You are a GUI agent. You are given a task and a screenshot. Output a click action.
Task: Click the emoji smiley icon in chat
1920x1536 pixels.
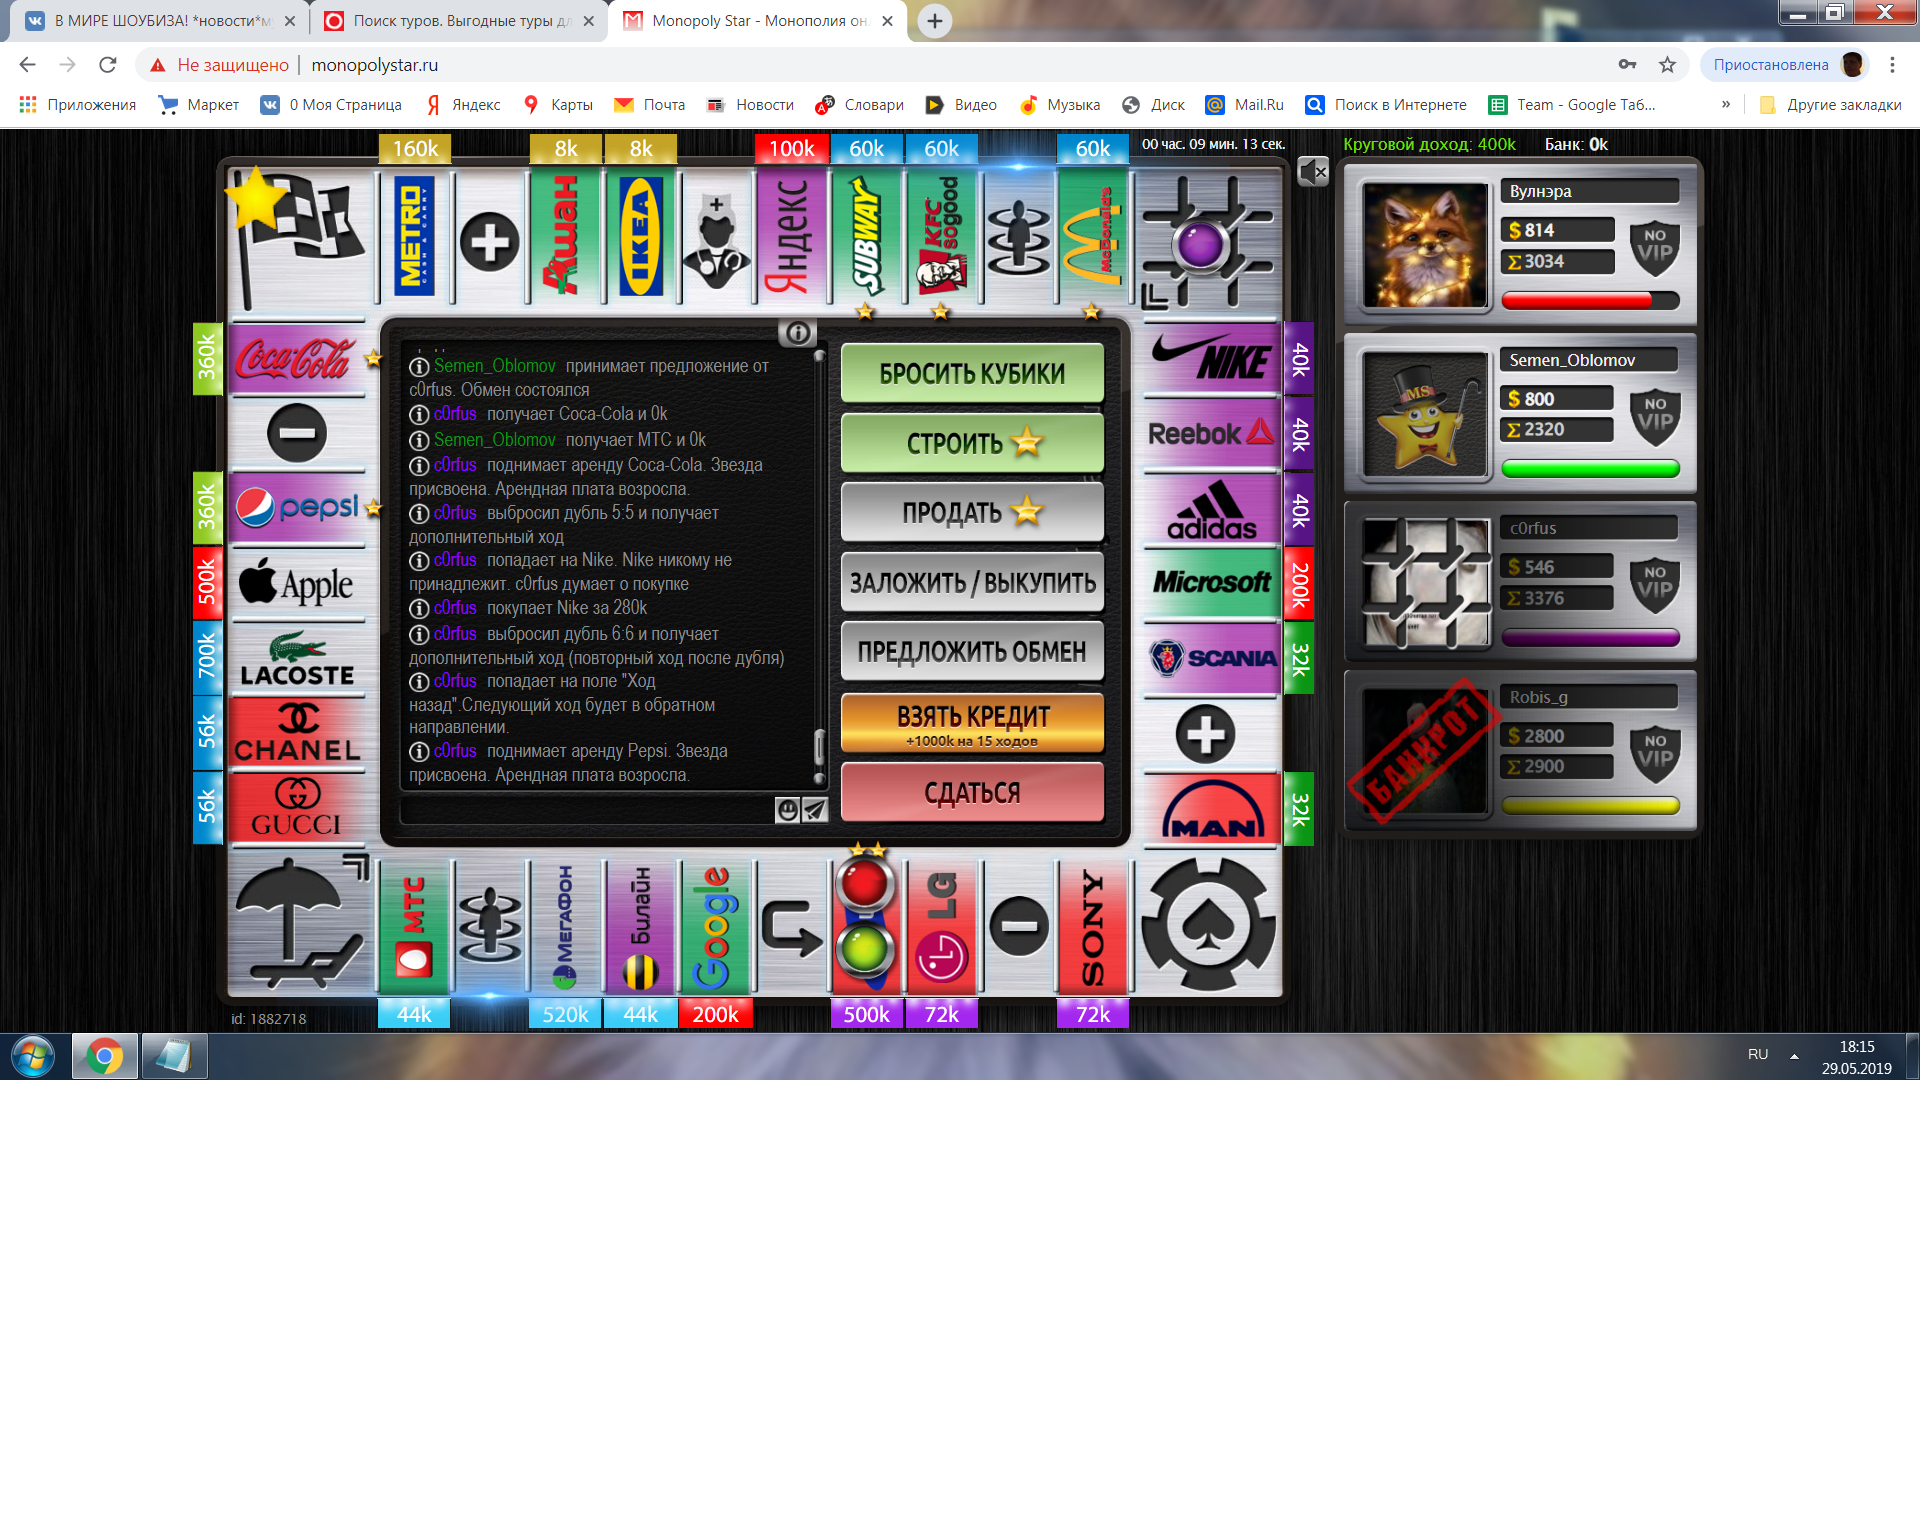(787, 810)
